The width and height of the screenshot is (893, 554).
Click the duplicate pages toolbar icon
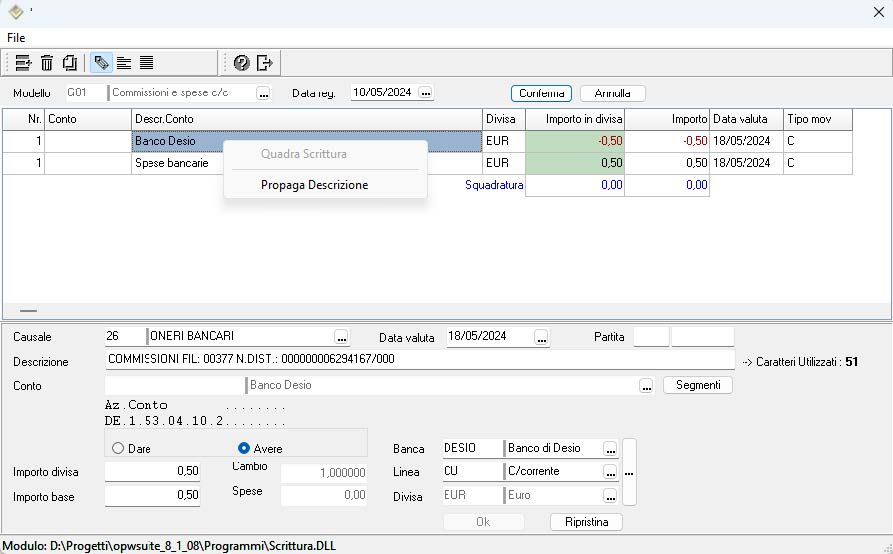coord(70,63)
